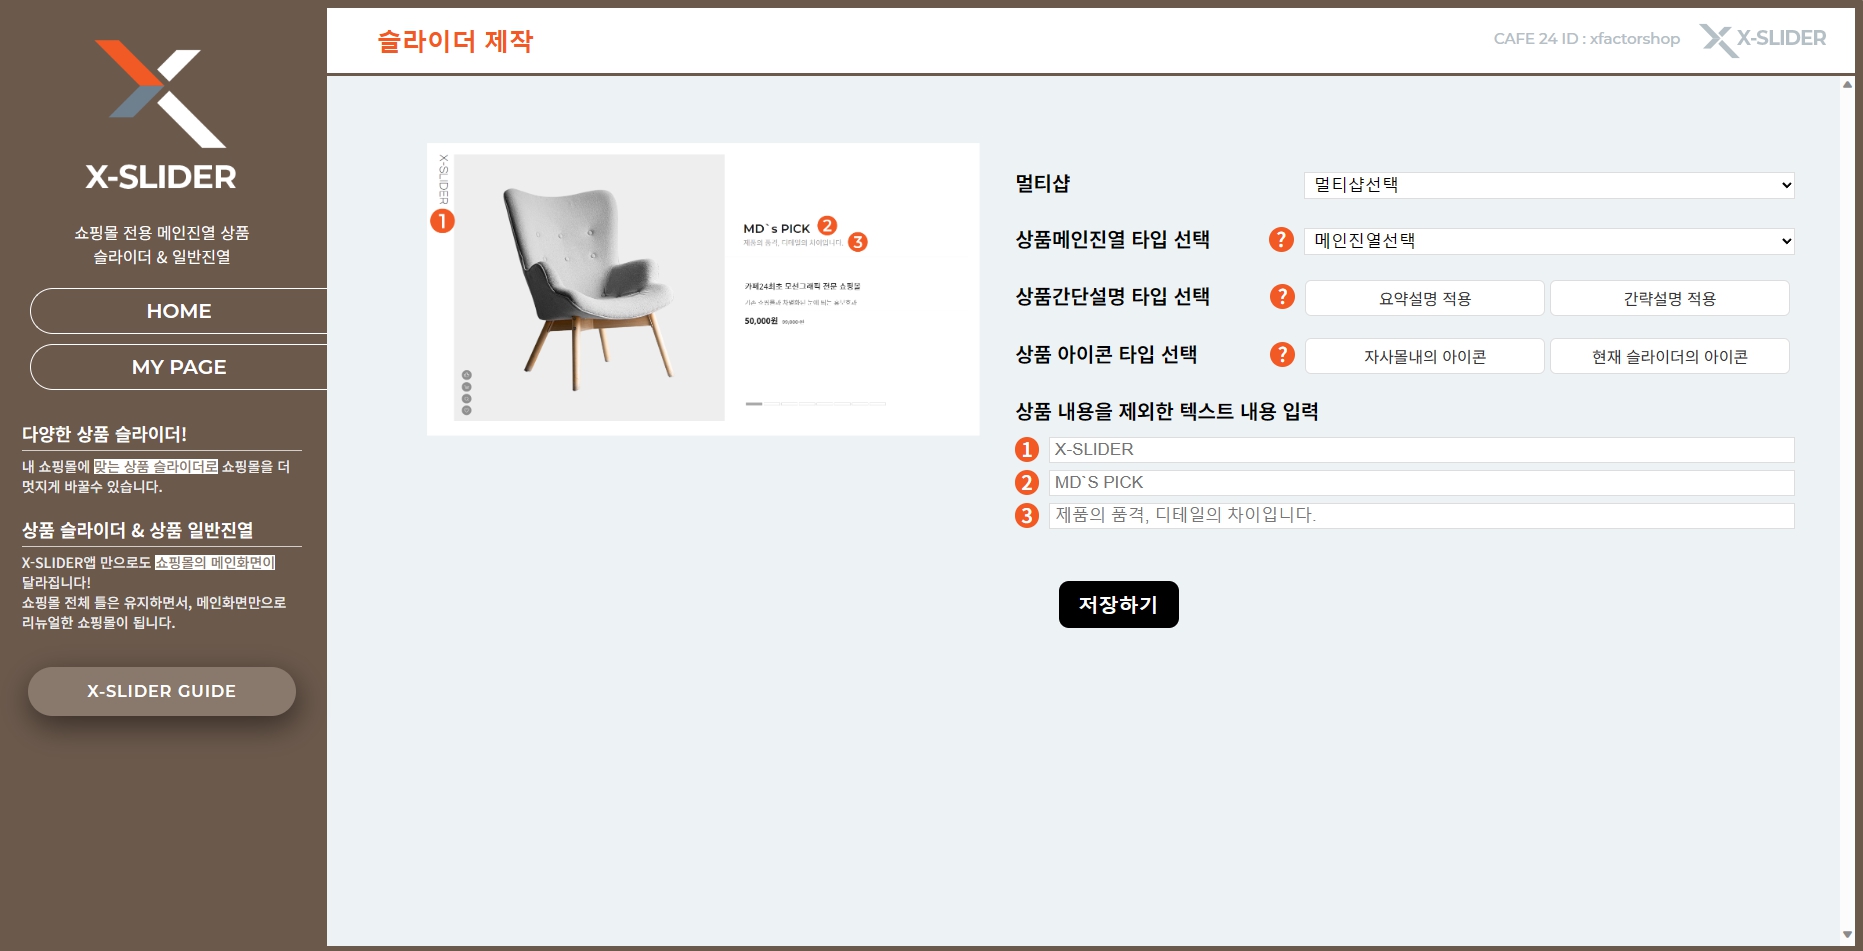Click the number 3 marker in preview image
Image resolution: width=1863 pixels, height=951 pixels.
click(858, 242)
